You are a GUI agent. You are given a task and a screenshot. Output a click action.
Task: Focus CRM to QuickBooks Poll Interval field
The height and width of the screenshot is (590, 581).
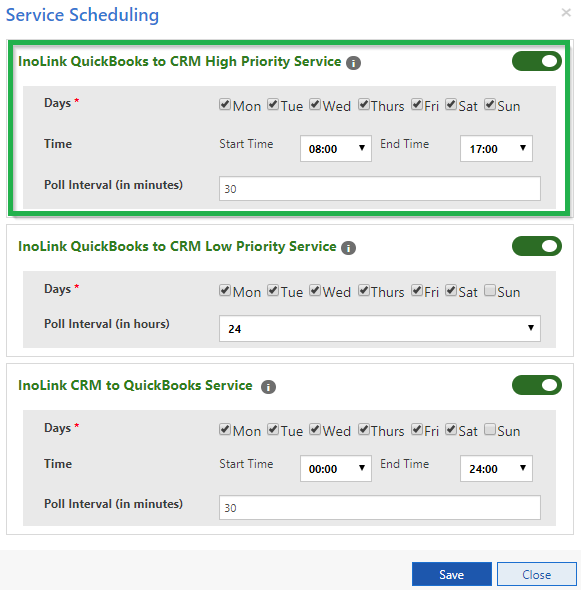pos(380,508)
